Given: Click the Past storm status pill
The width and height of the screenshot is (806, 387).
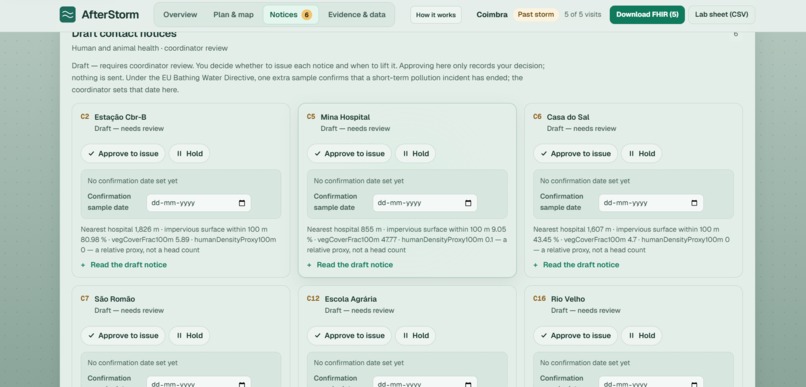Looking at the screenshot, I should tap(536, 14).
